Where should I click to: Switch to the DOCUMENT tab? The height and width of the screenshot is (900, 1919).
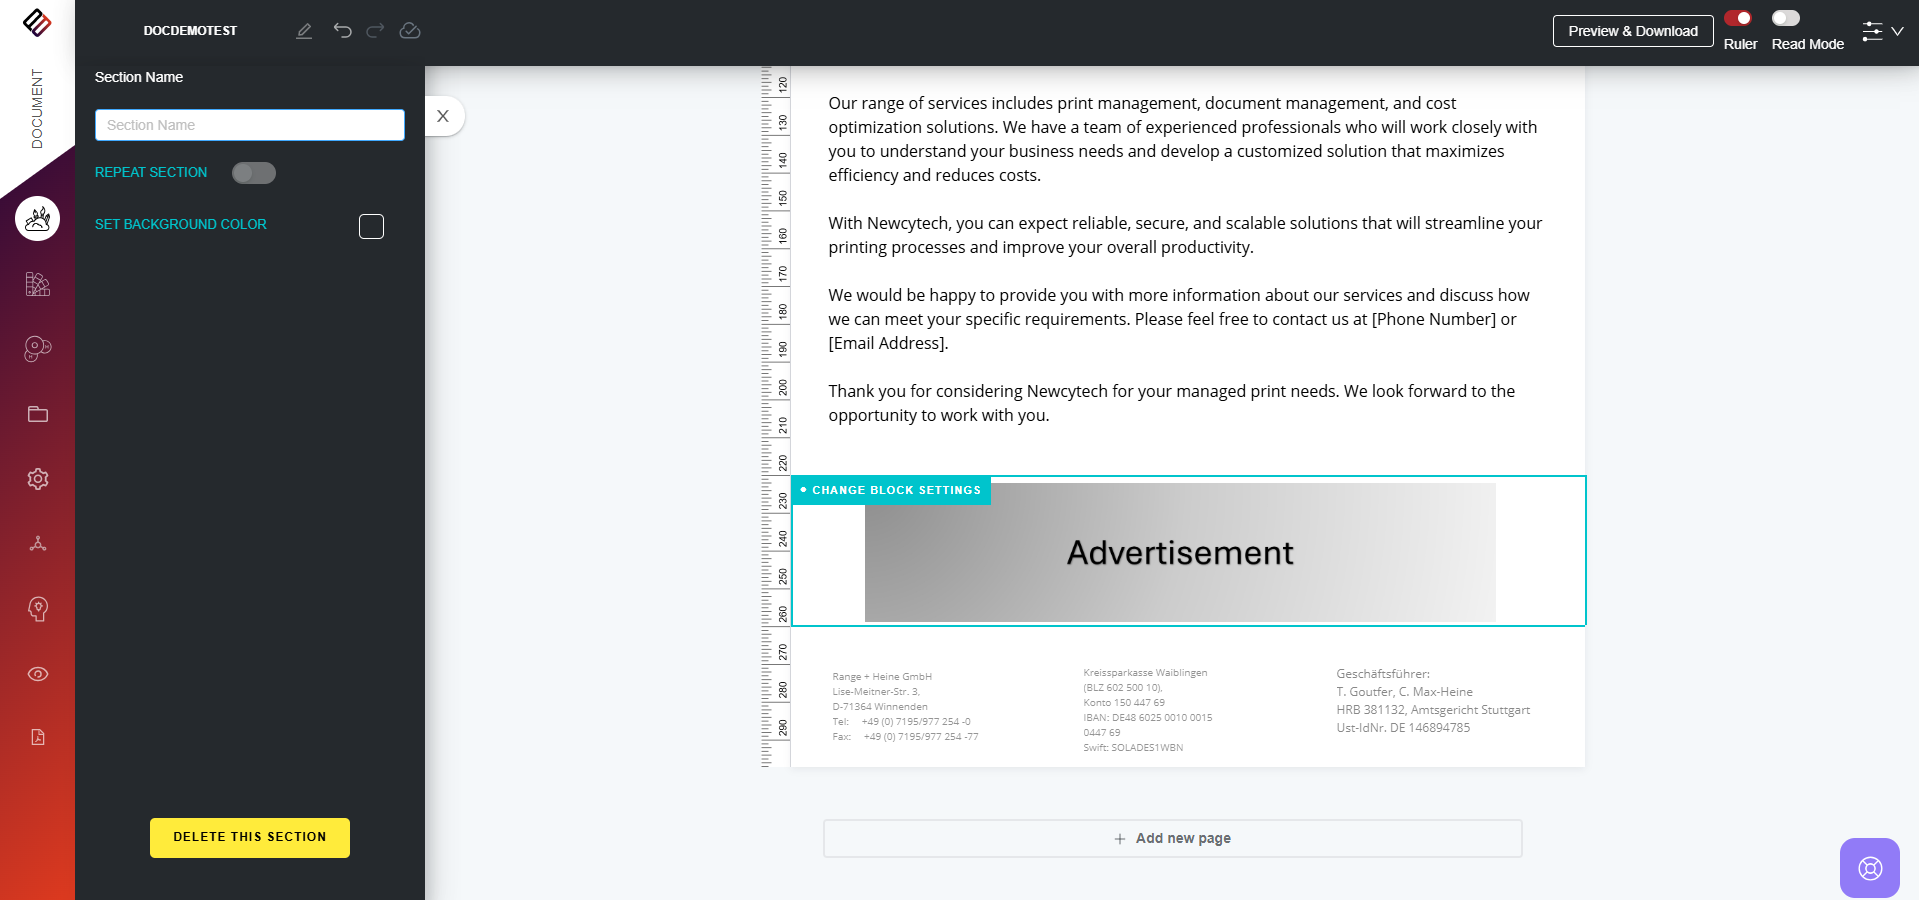(37, 110)
